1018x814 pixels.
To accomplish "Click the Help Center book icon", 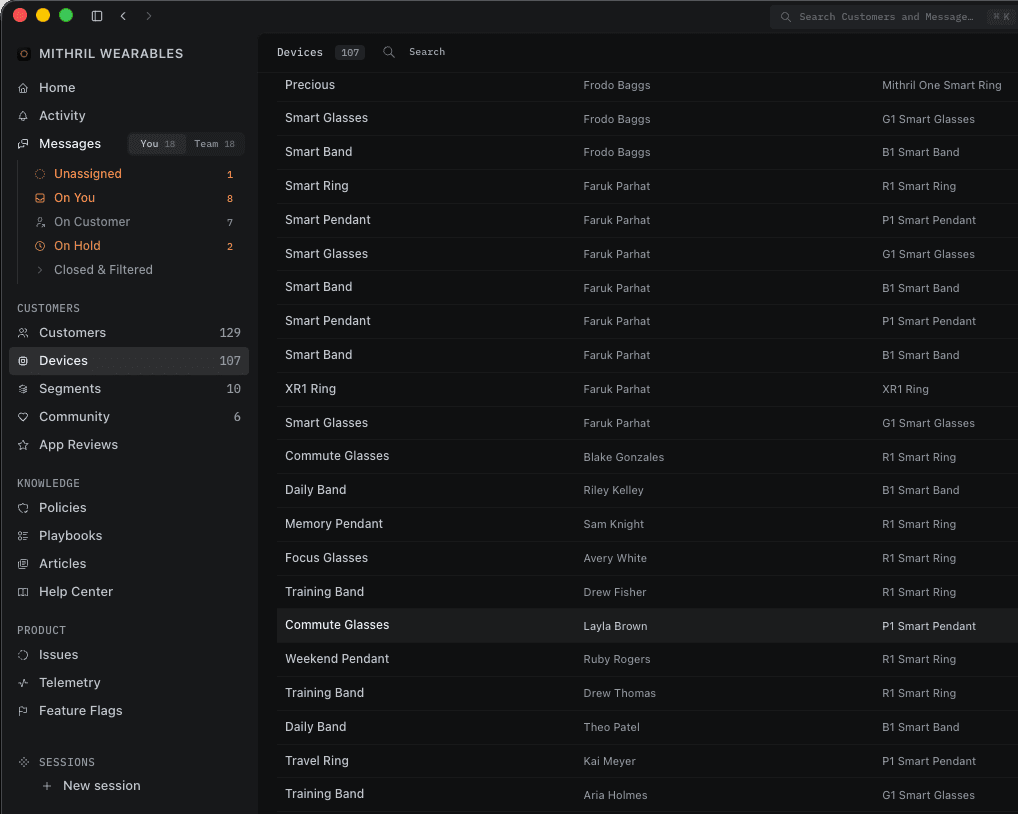I will (x=23, y=592).
